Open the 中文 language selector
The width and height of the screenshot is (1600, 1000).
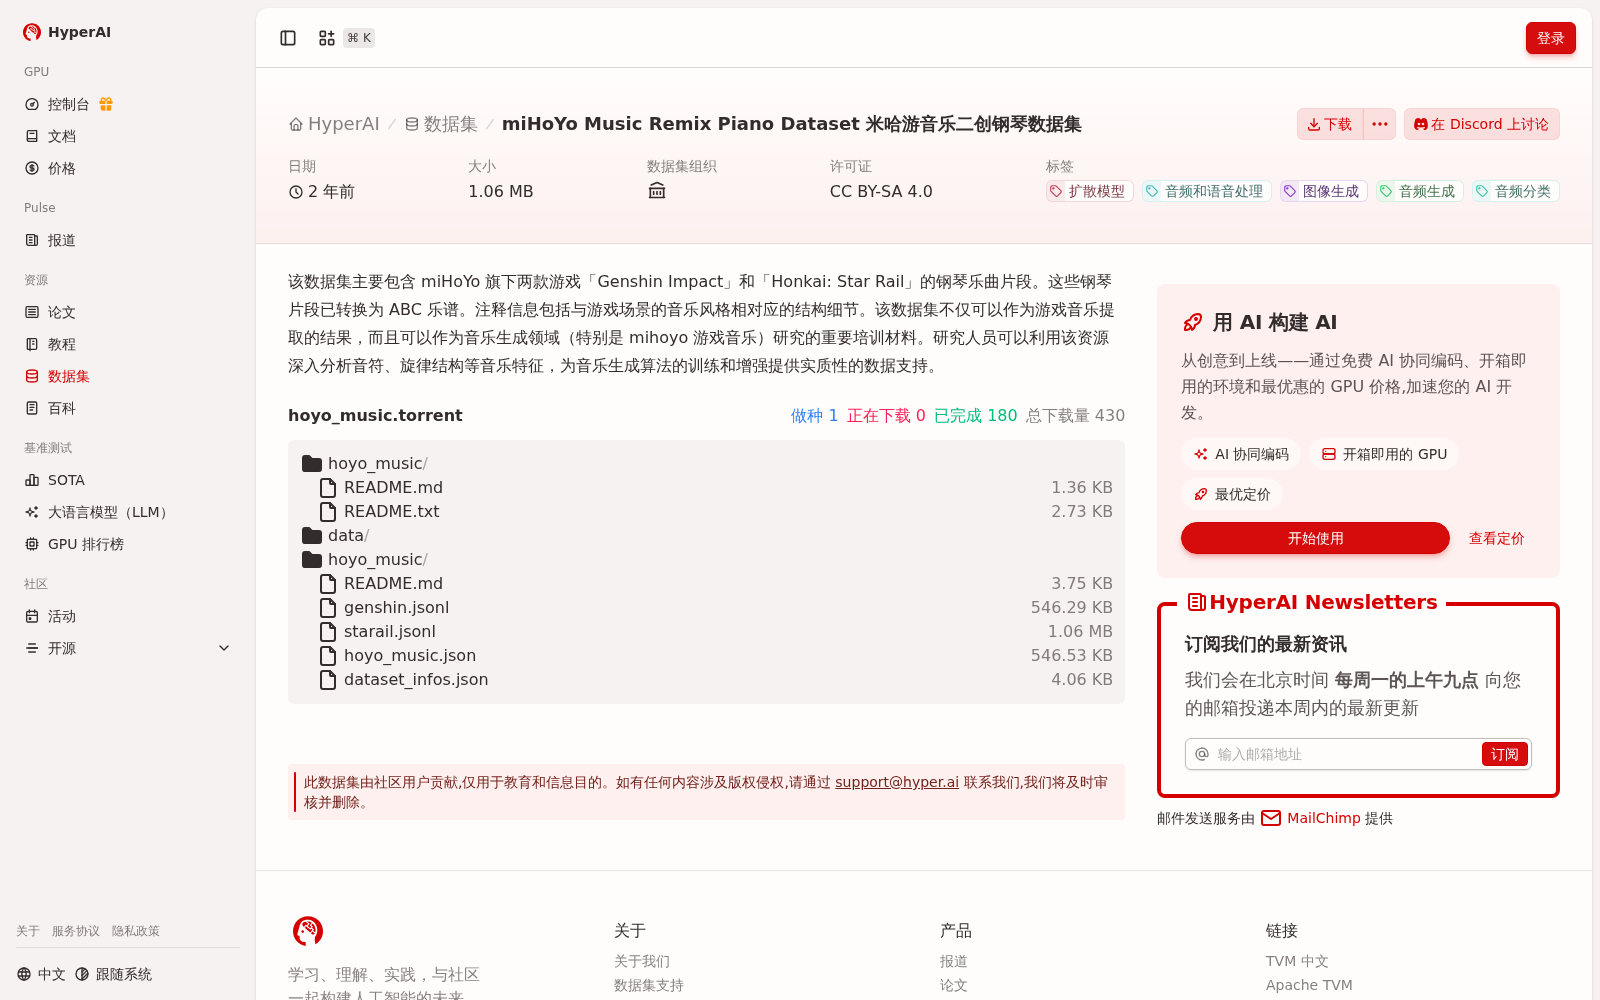pyautogui.click(x=41, y=974)
